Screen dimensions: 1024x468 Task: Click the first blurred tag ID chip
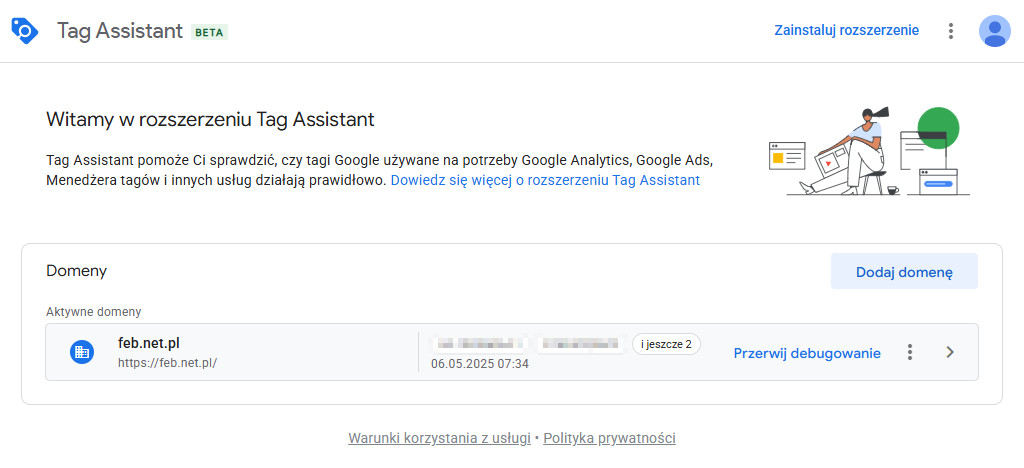point(481,343)
